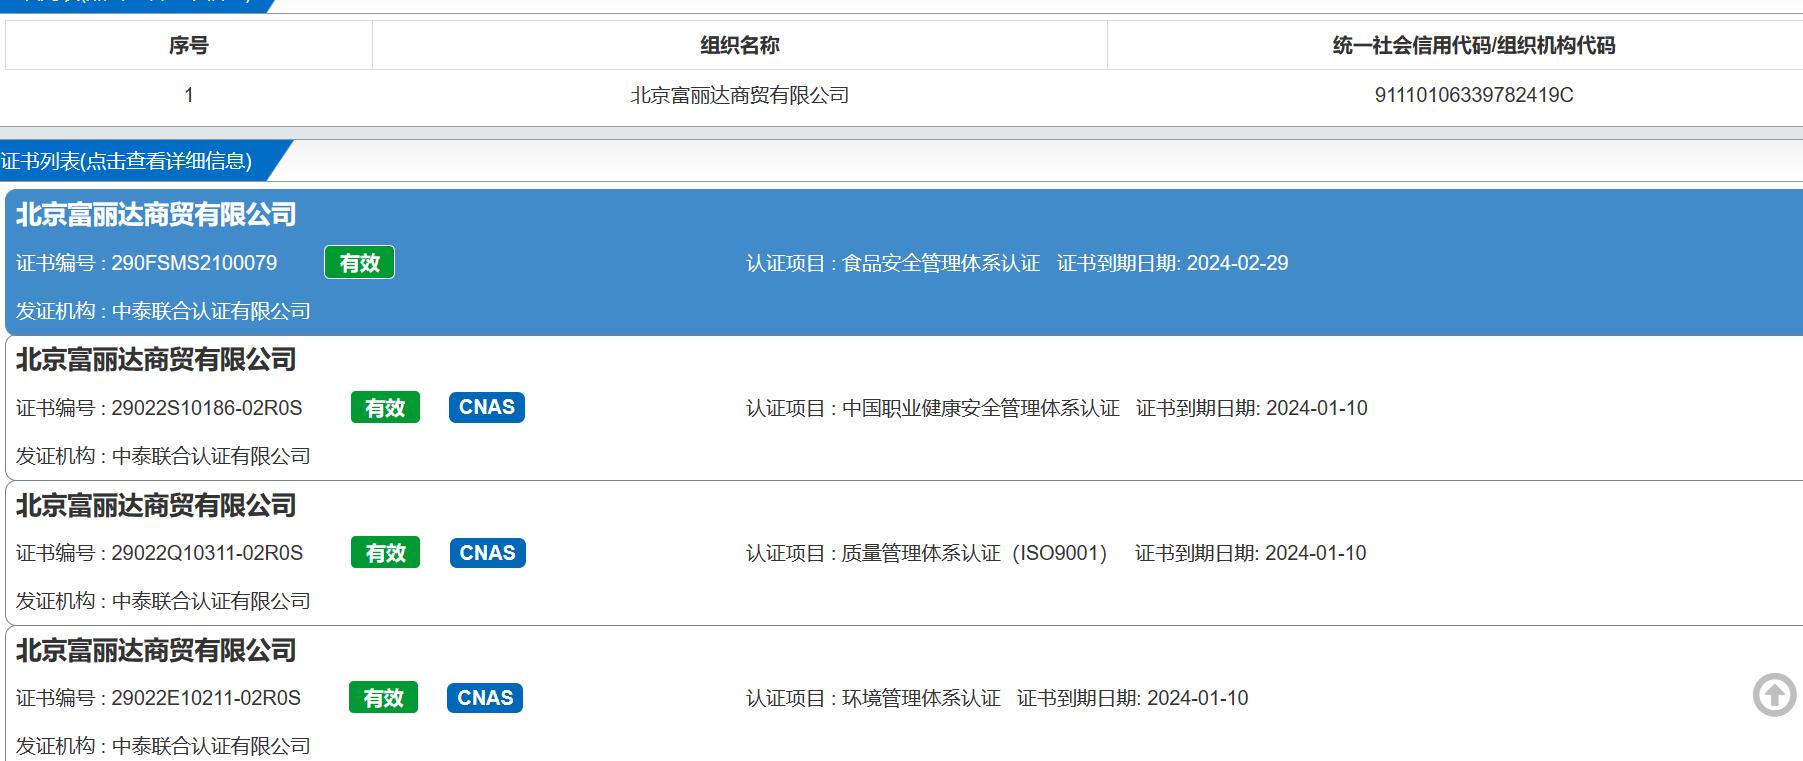This screenshot has height=761, width=1803.
Task: Click CNAS badge on certificate 29022Q10311-02R0S
Action: click(x=487, y=553)
